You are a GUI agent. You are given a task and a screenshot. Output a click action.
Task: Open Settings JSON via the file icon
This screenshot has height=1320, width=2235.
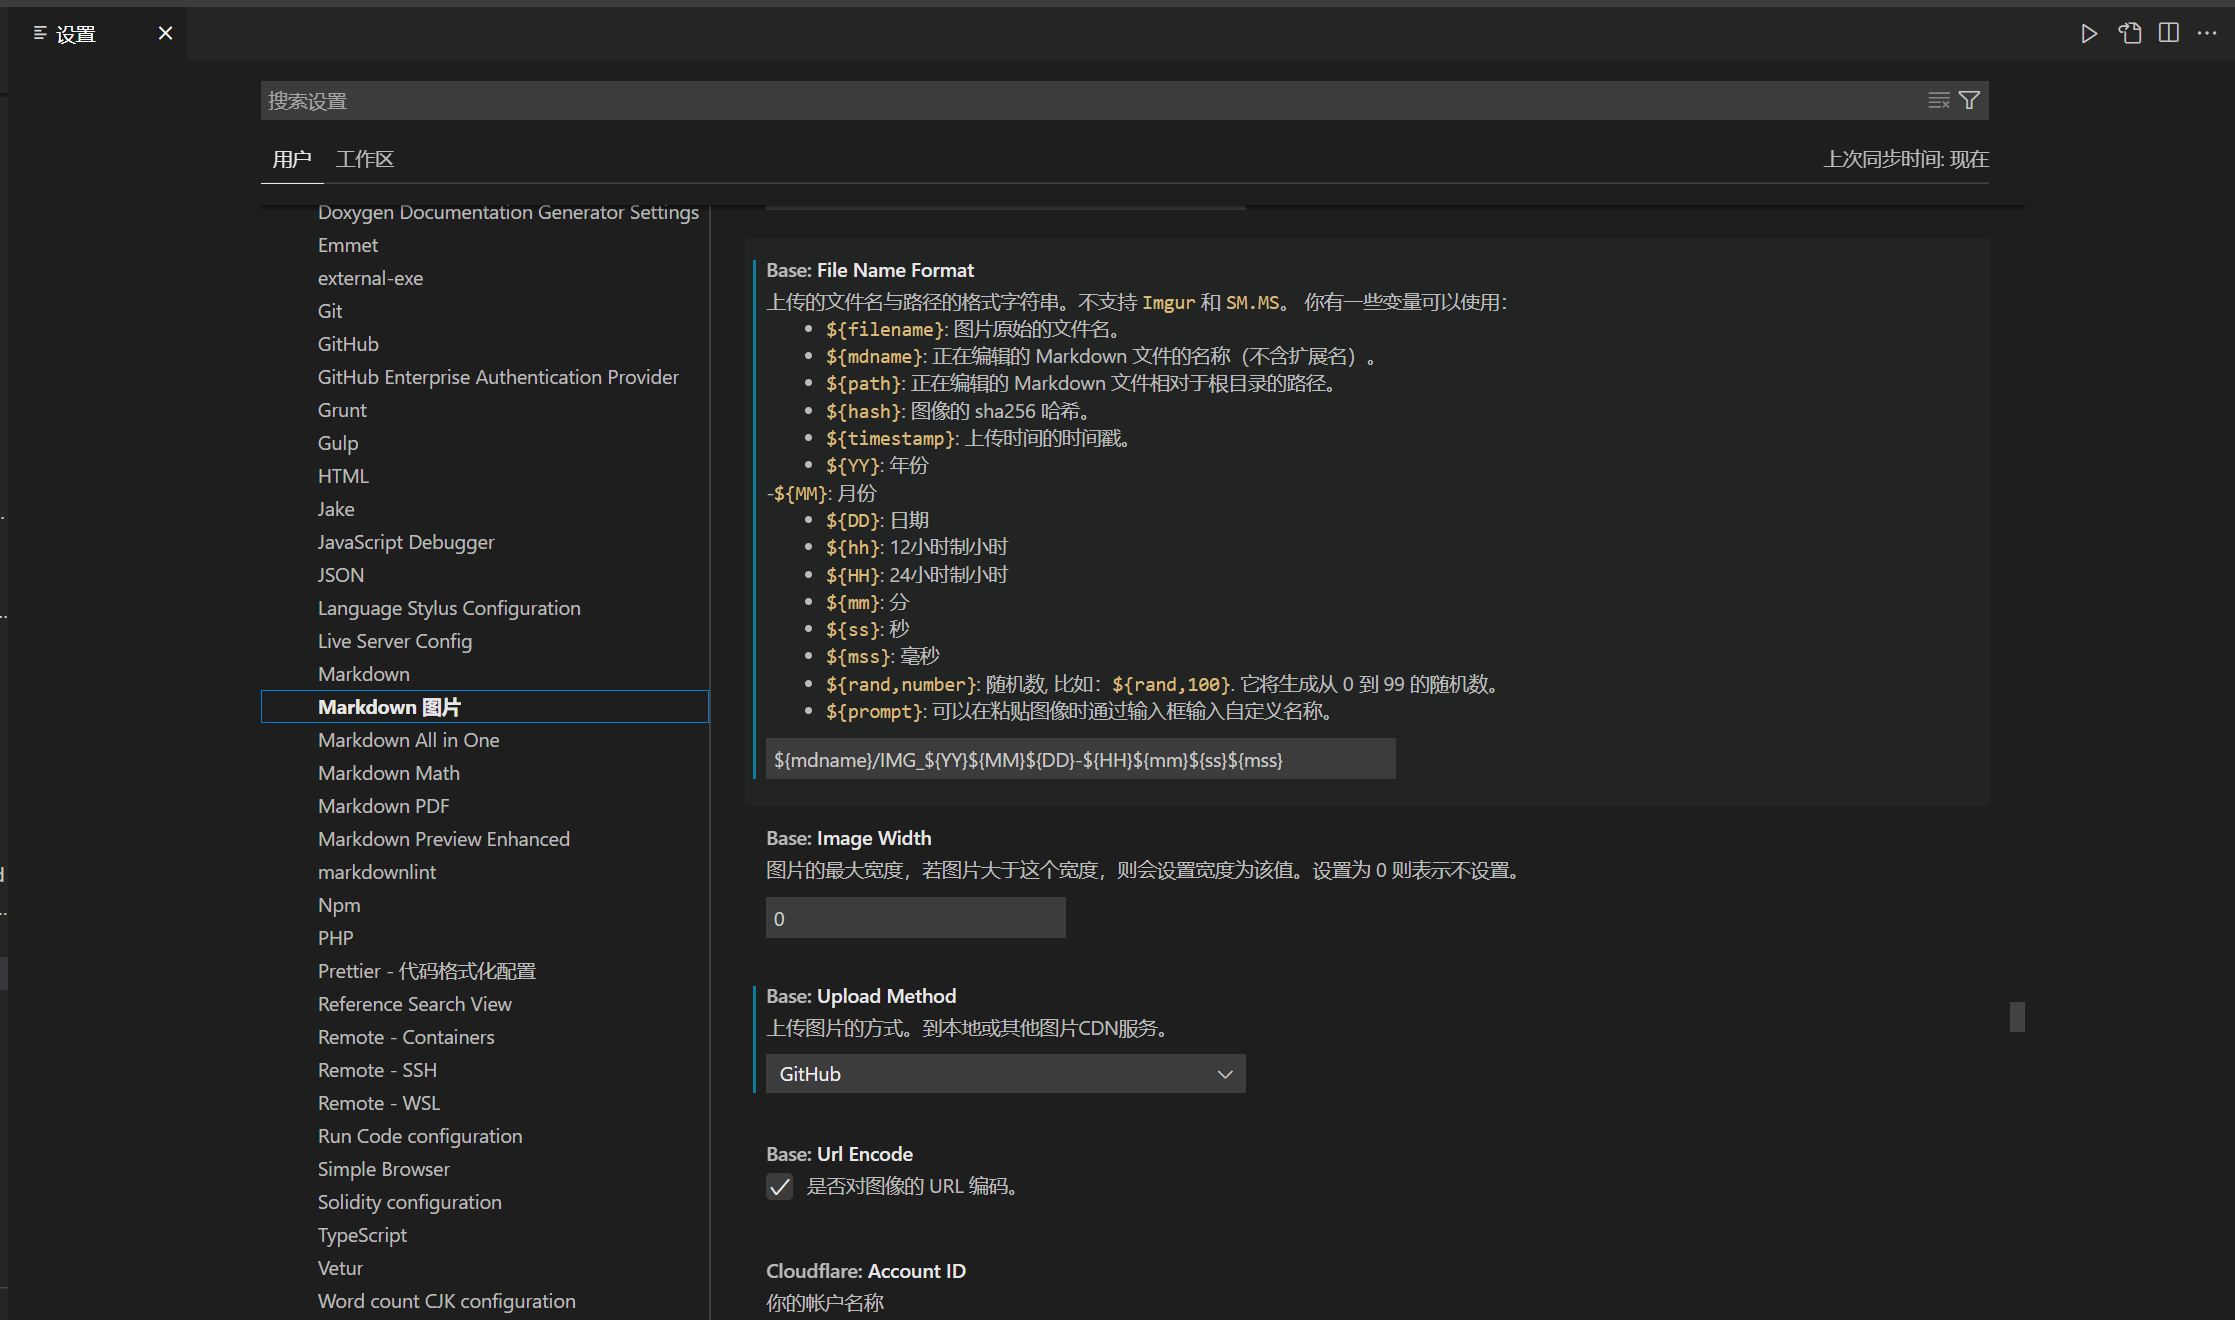click(2128, 33)
